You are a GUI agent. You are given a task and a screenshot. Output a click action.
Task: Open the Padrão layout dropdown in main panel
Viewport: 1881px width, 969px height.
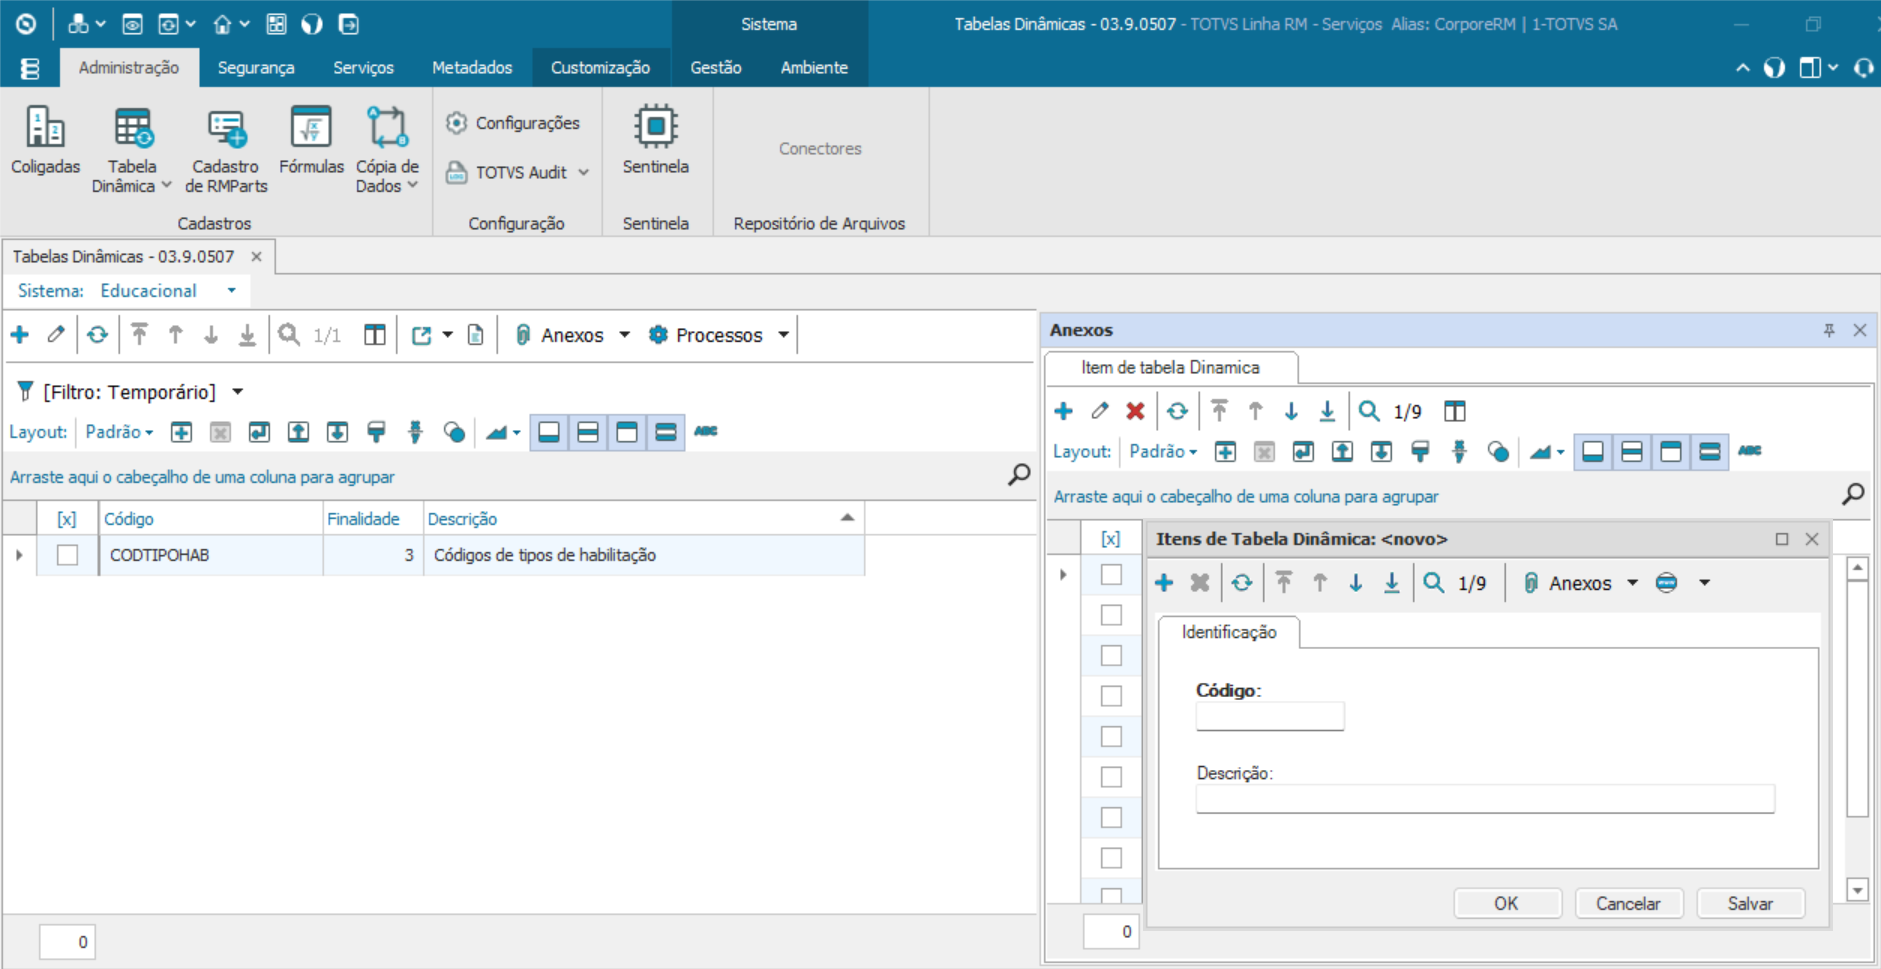click(x=119, y=432)
